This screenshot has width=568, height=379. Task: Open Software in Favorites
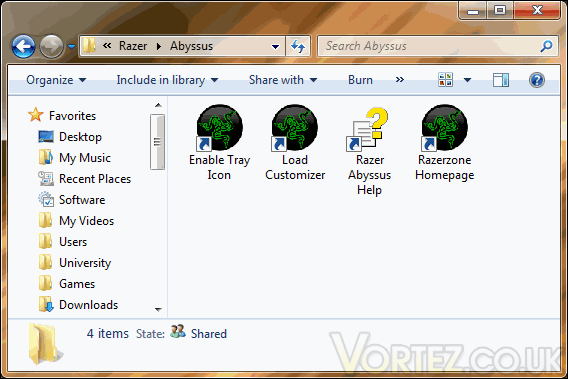pyautogui.click(x=82, y=200)
